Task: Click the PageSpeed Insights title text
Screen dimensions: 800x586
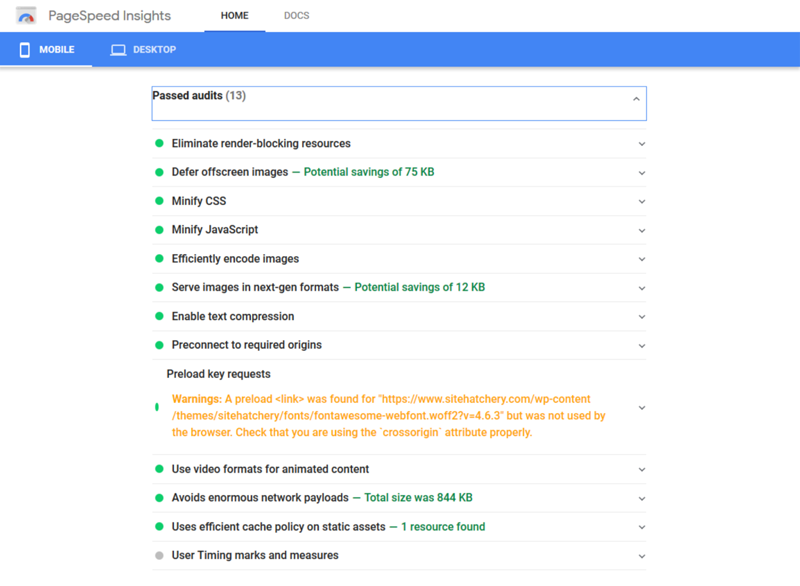Action: [x=110, y=16]
